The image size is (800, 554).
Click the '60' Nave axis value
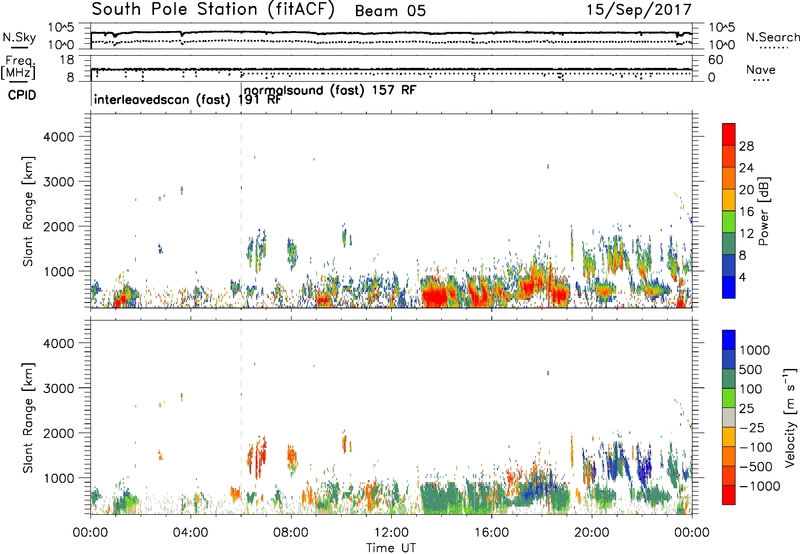coord(715,60)
